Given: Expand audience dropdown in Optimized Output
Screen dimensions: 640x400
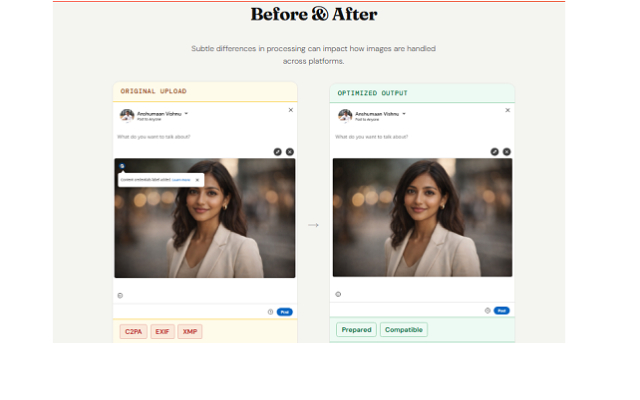Looking at the screenshot, I should coord(404,113).
